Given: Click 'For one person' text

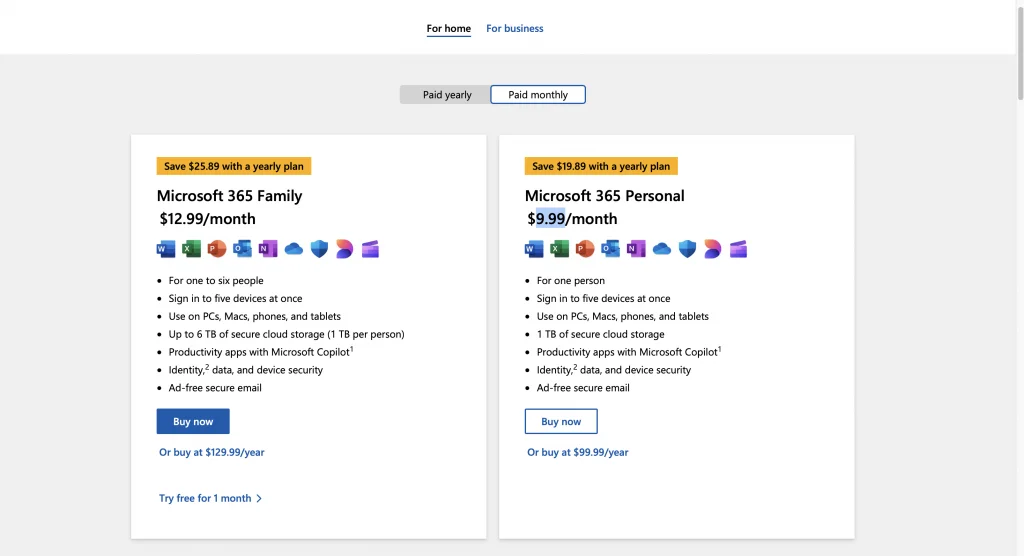Looking at the screenshot, I should click(x=571, y=280).
